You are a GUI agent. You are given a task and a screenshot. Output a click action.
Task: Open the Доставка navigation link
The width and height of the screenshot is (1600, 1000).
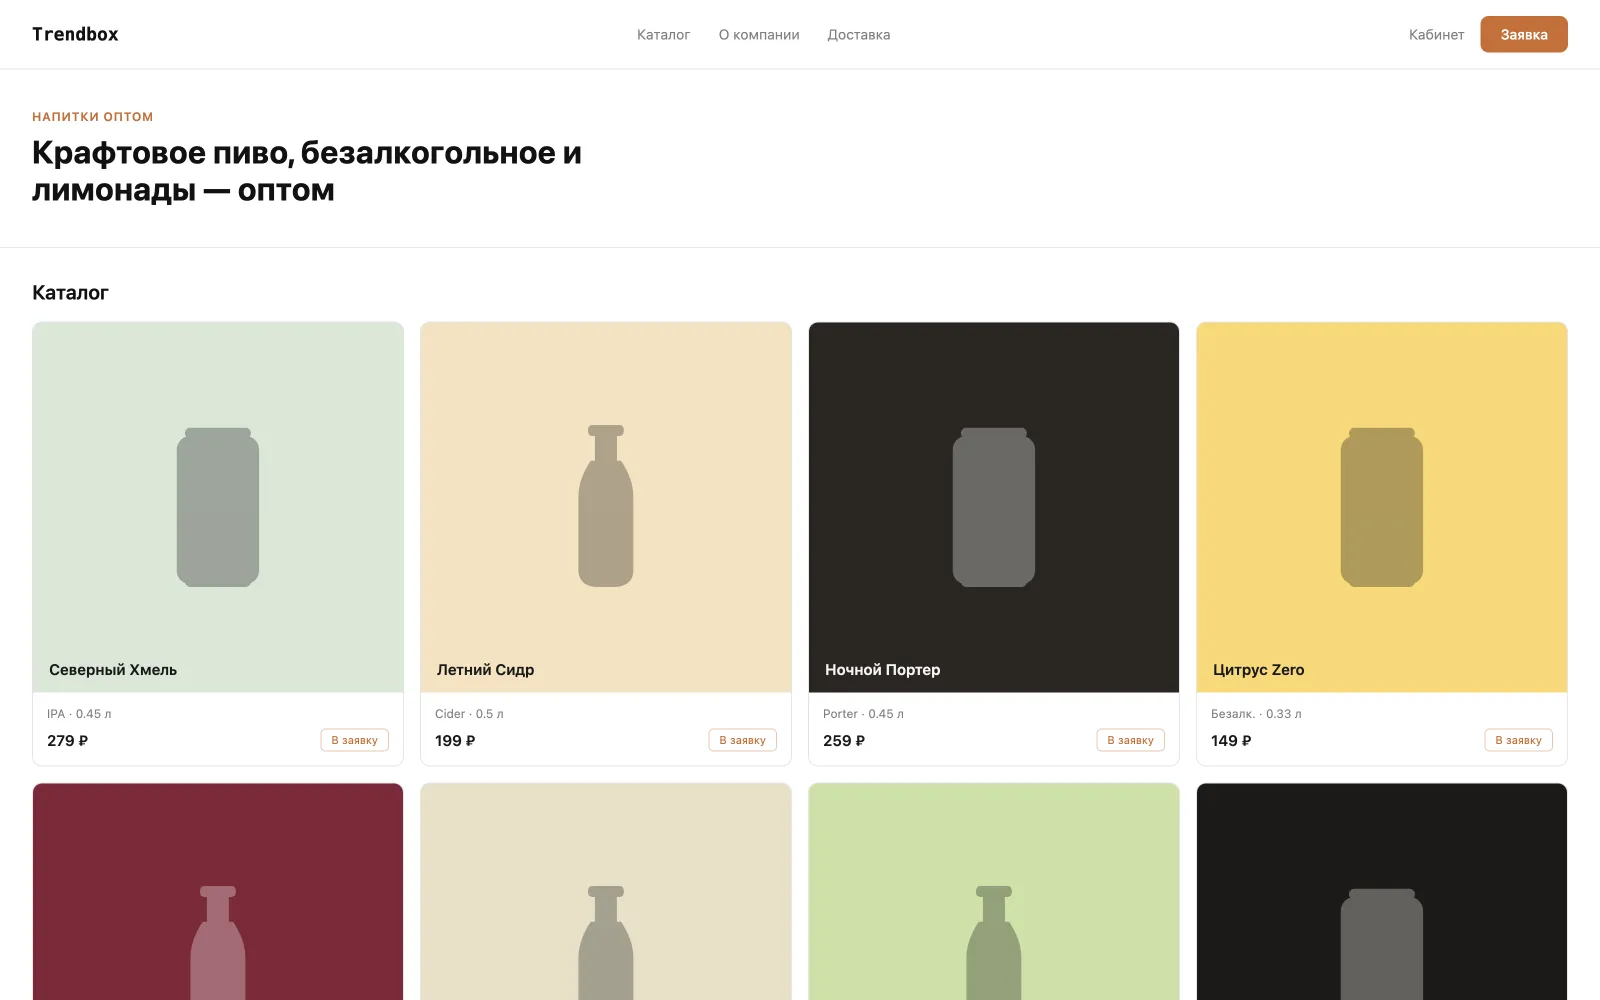(858, 34)
